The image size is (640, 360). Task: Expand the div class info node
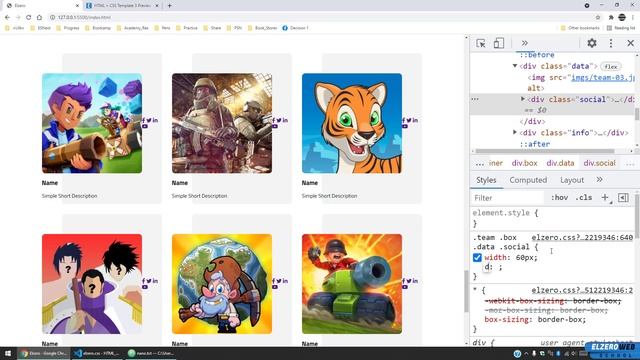pos(515,132)
